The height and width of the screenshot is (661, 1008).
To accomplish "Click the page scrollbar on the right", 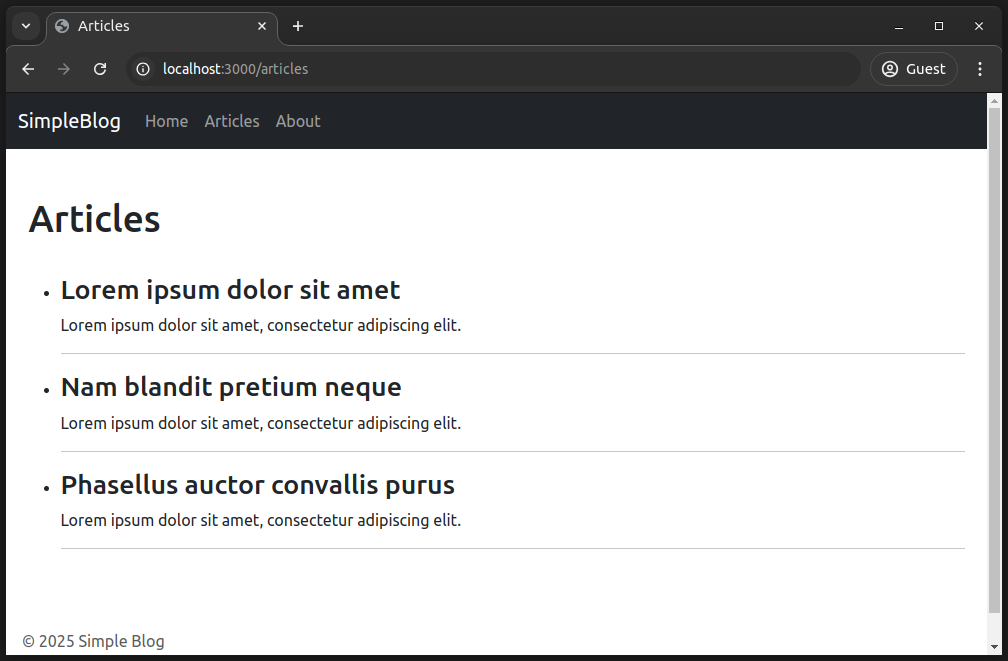I will point(994,350).
